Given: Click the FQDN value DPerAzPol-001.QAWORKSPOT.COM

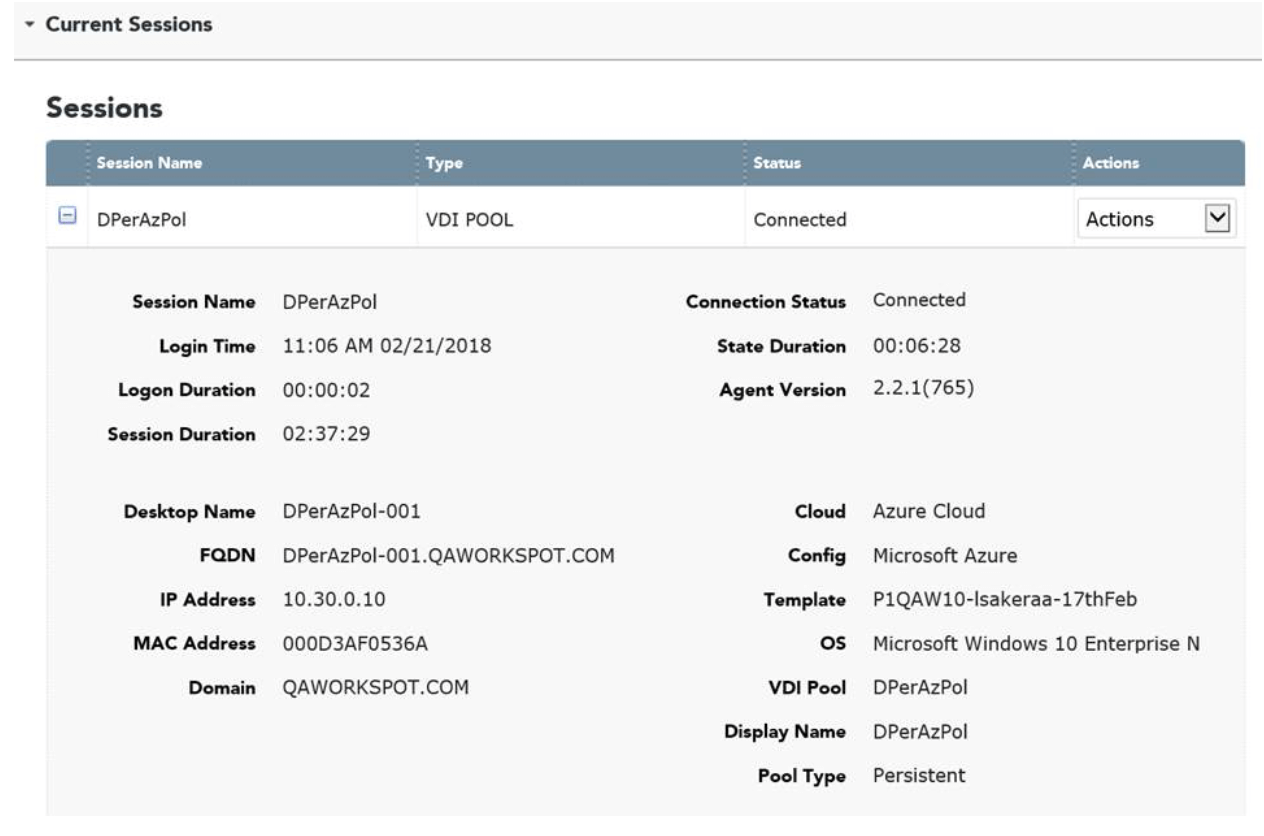Looking at the screenshot, I should 448,555.
